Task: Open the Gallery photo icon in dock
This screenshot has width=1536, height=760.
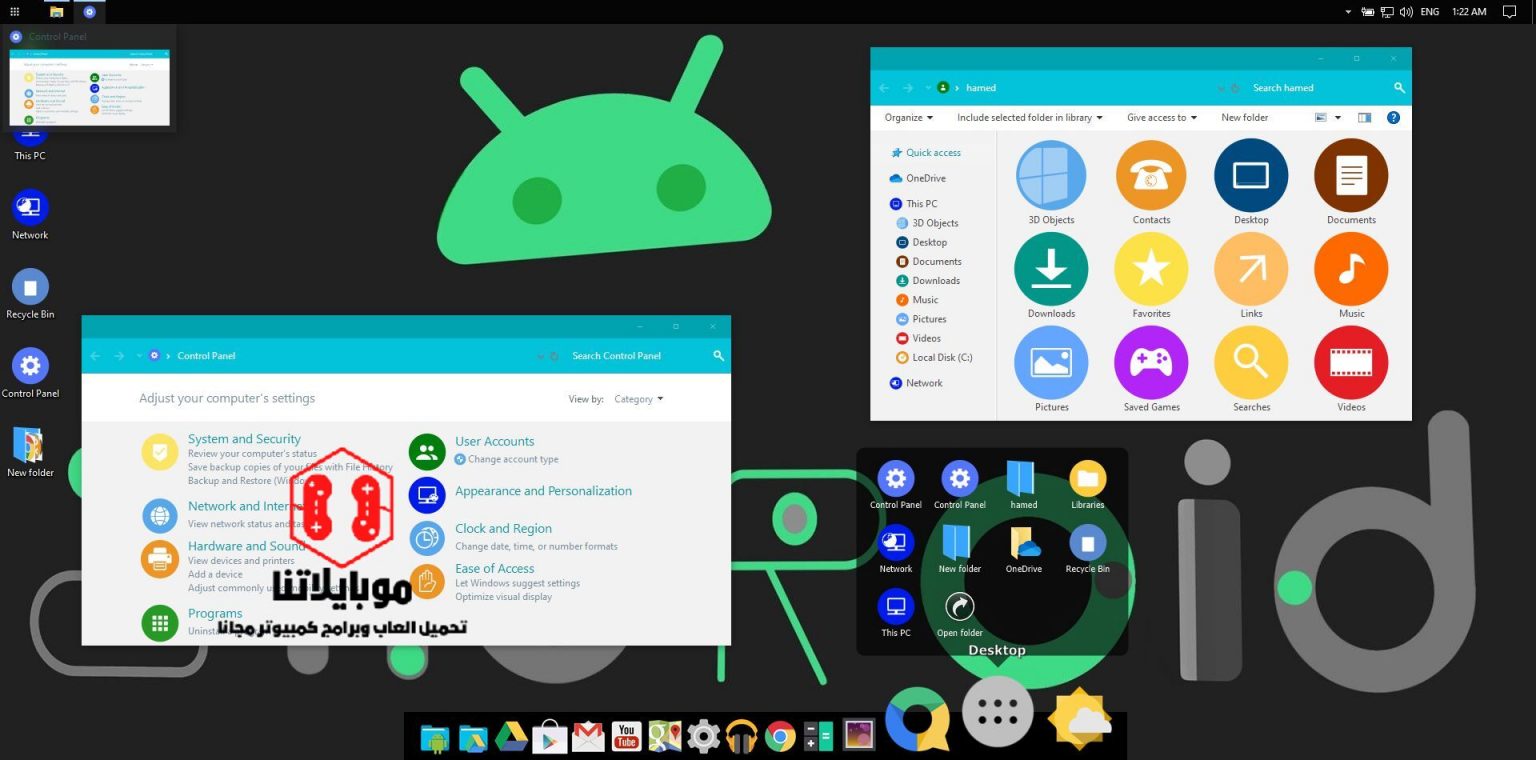Action: [858, 736]
